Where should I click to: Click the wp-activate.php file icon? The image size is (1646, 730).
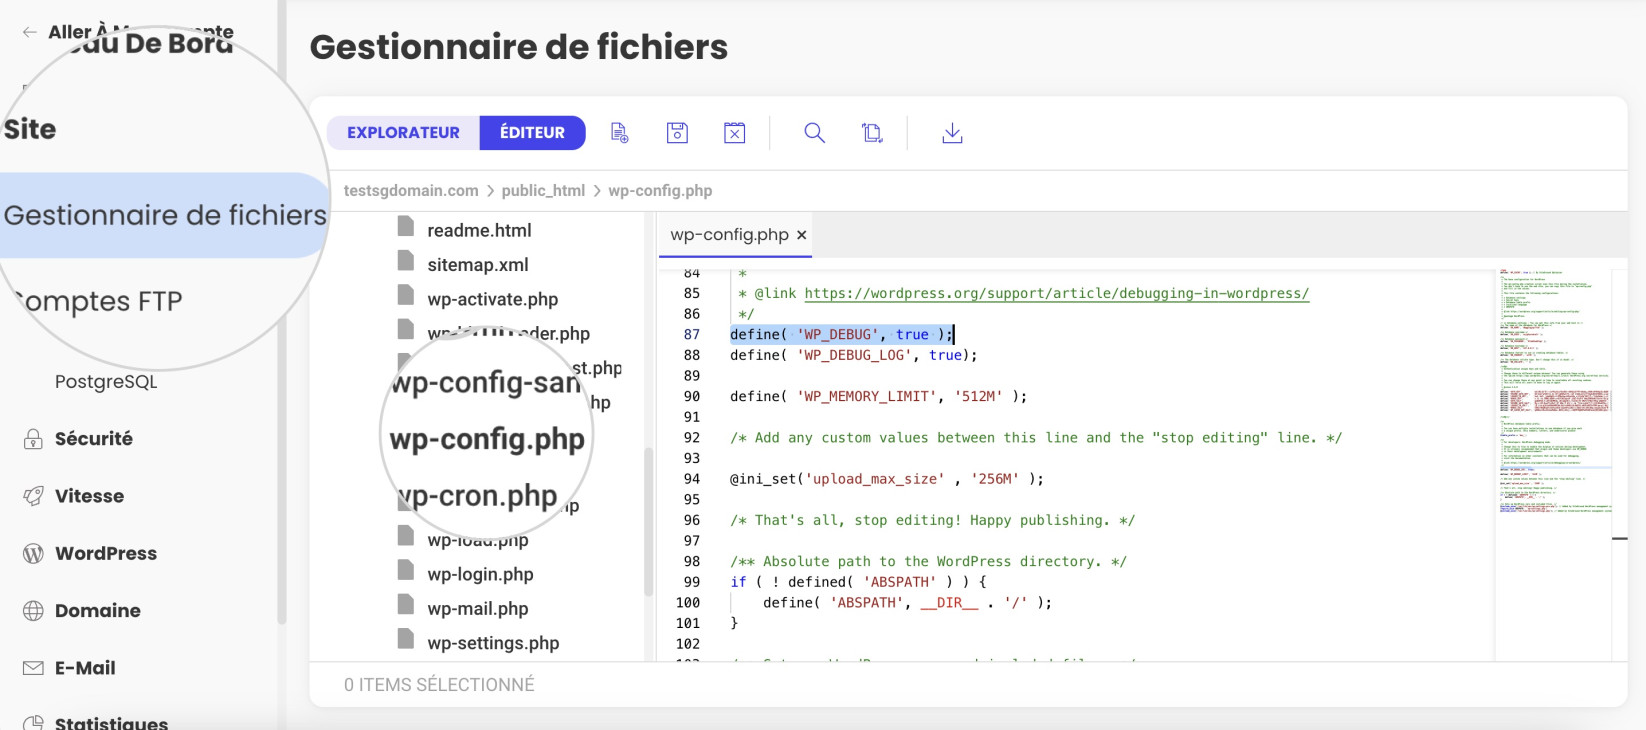(x=405, y=295)
